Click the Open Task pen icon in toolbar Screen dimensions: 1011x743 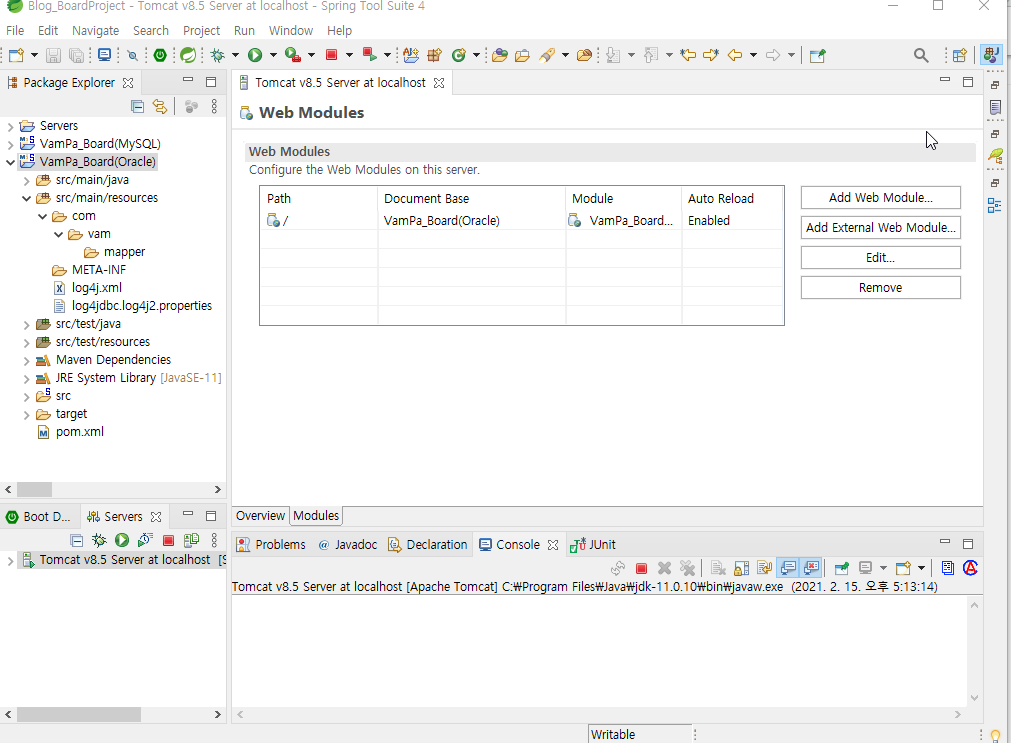click(547, 55)
